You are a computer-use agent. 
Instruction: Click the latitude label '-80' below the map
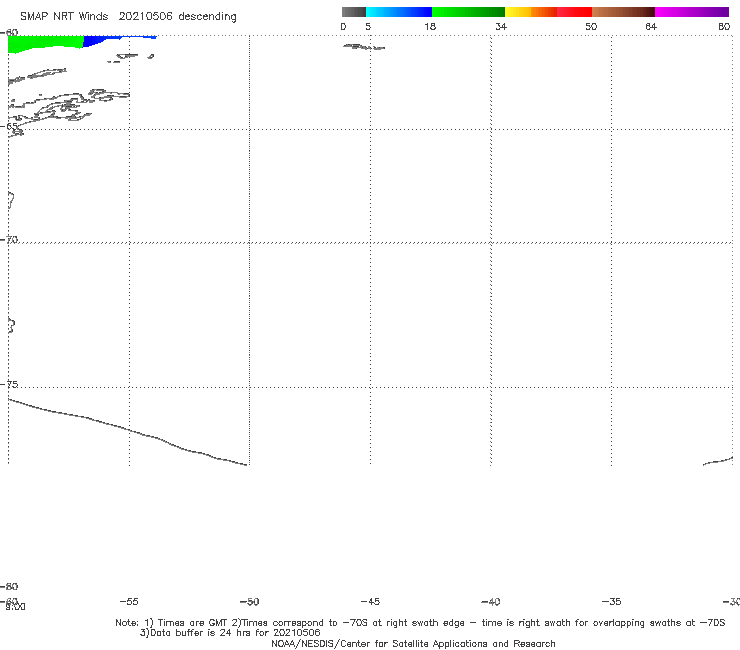click(x=9, y=586)
